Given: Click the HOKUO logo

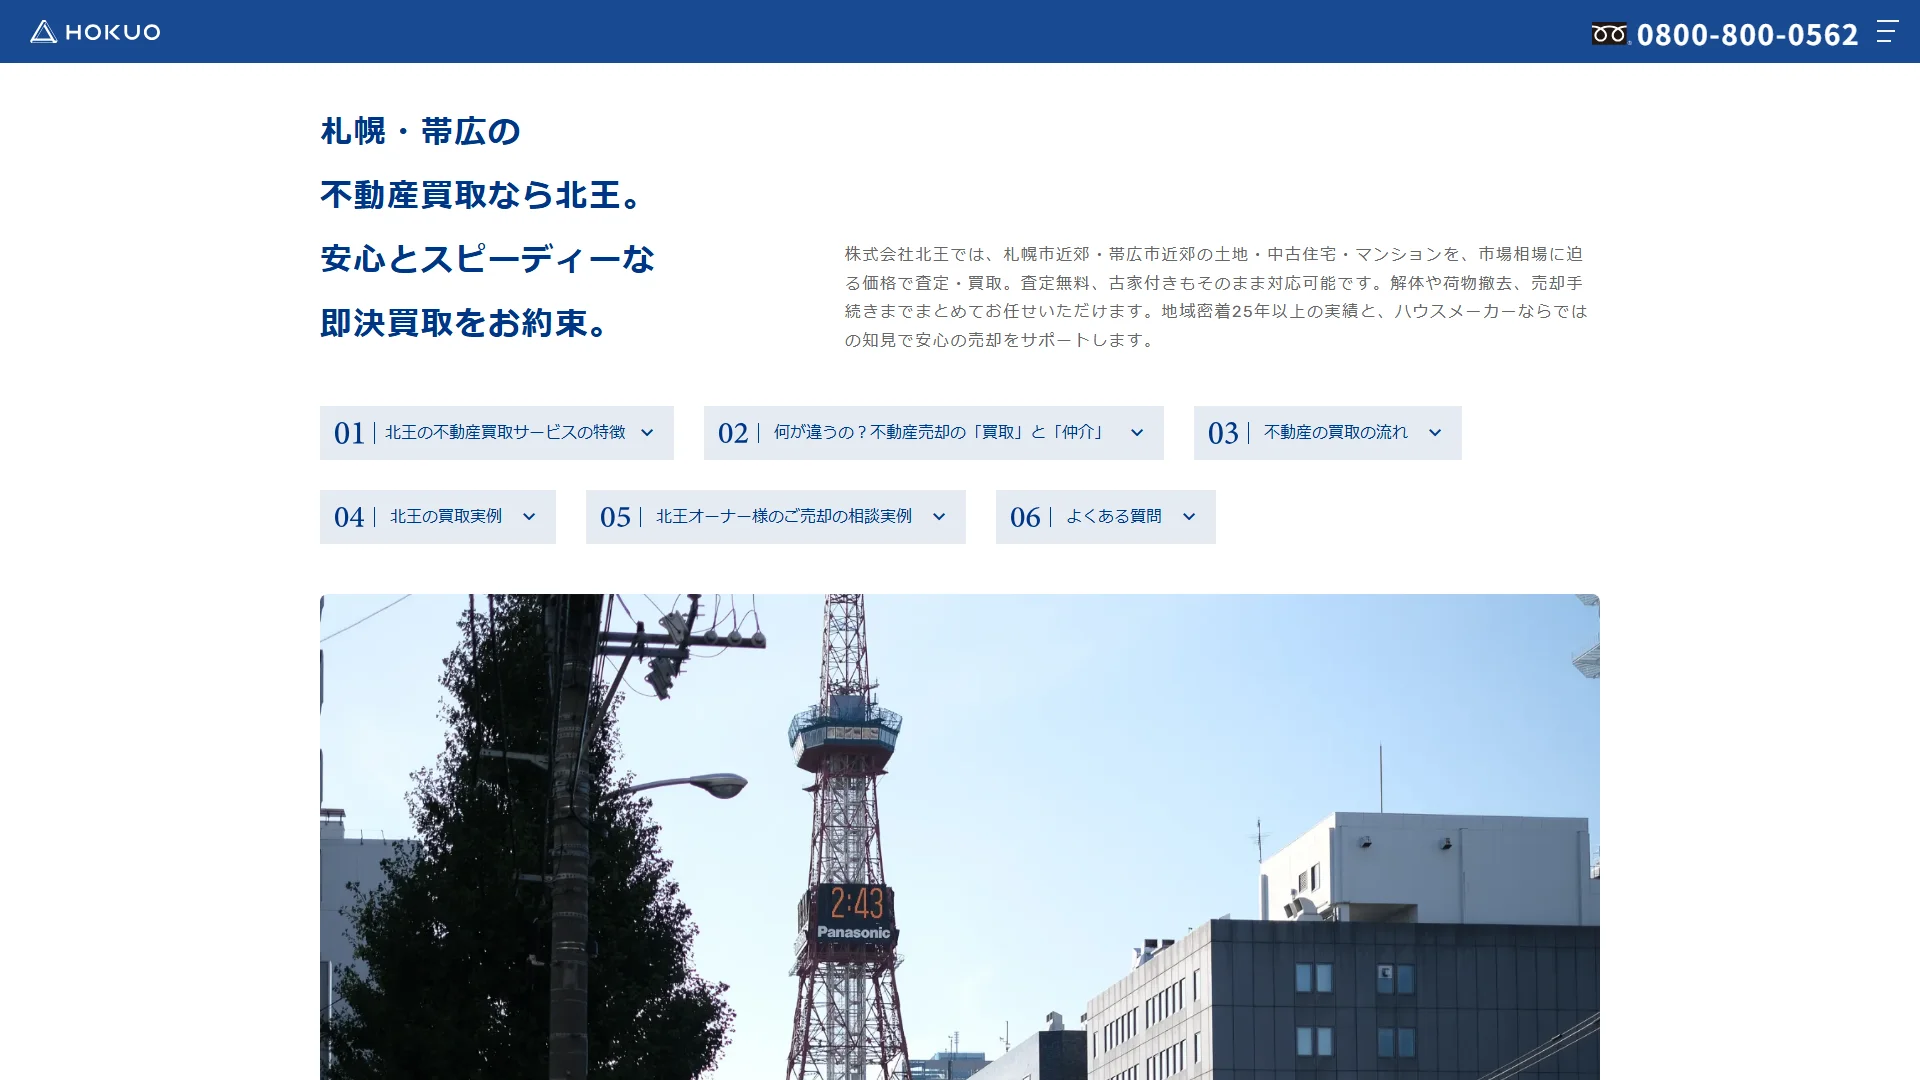Looking at the screenshot, I should pyautogui.click(x=95, y=32).
